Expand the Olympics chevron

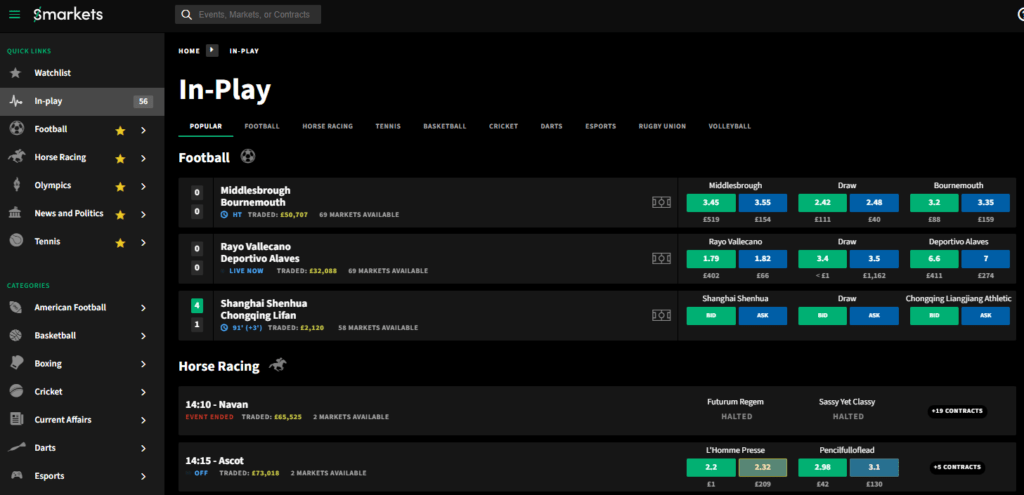[143, 186]
